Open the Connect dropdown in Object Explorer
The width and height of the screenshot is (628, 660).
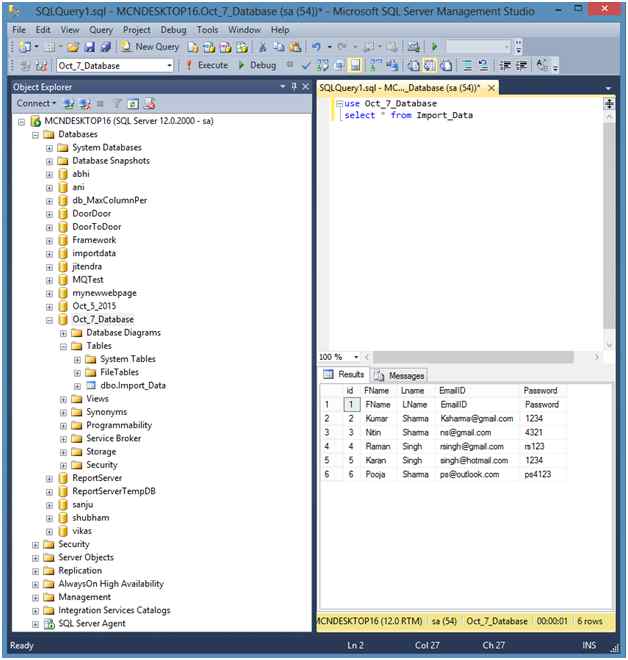point(36,103)
